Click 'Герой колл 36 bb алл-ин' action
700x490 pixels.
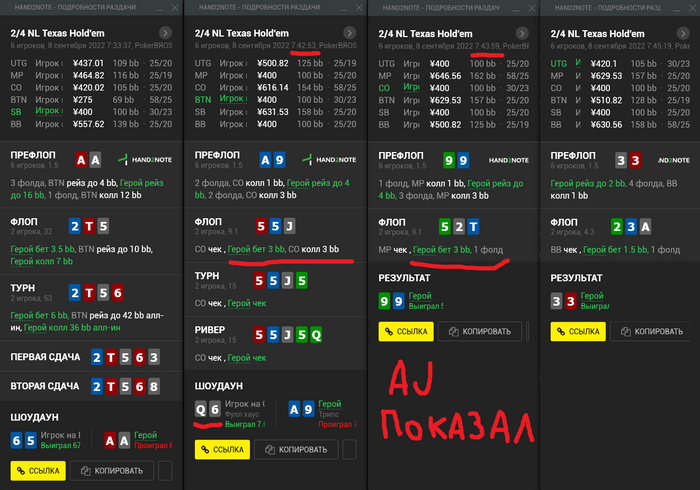[x=72, y=327]
